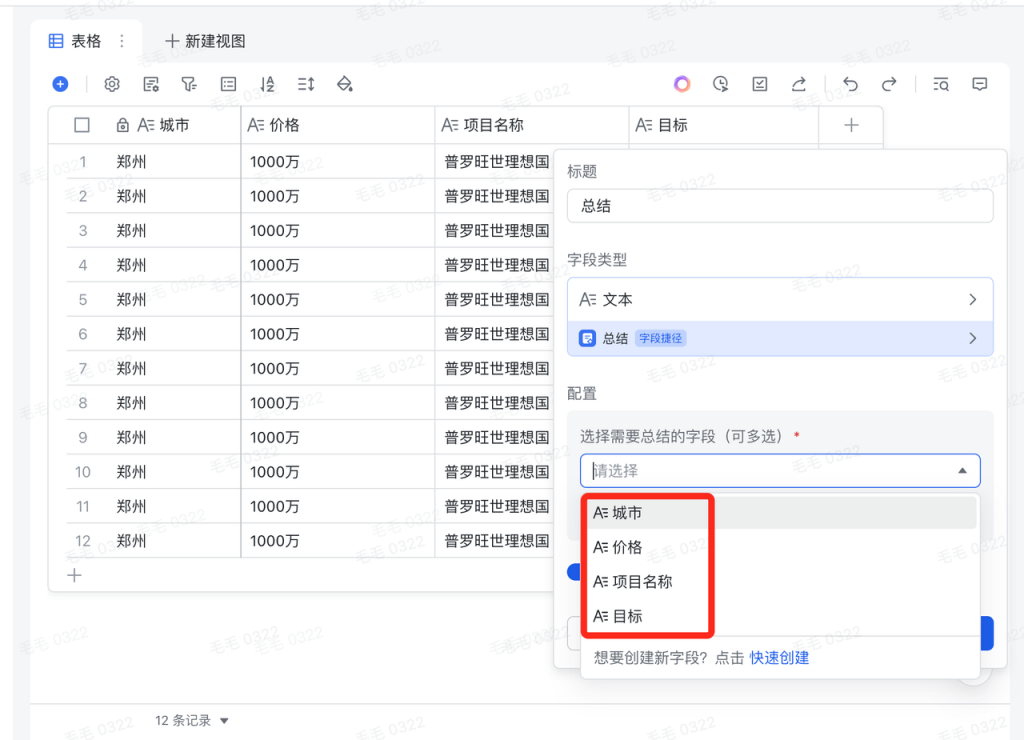Select 目标 in the dropdown list
The image size is (1024, 740).
click(780, 616)
